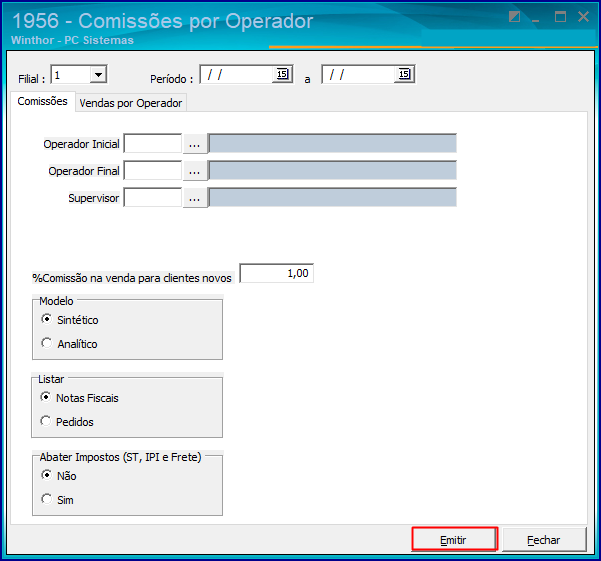Viewport: 601px width, 561px height.
Task: Open lookup for Supervisor
Action: [194, 198]
